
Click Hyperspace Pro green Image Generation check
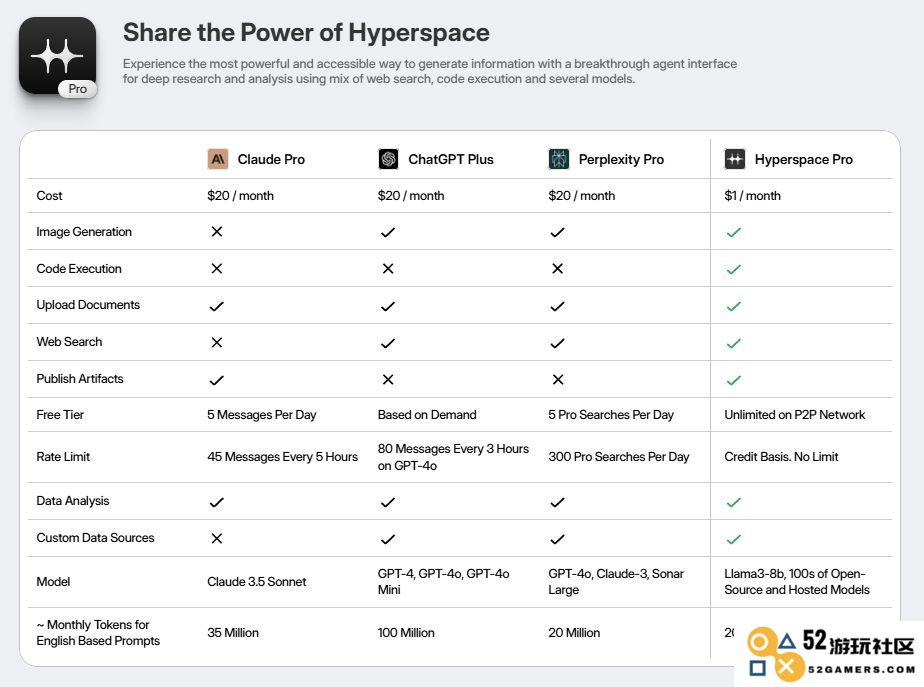pos(734,232)
